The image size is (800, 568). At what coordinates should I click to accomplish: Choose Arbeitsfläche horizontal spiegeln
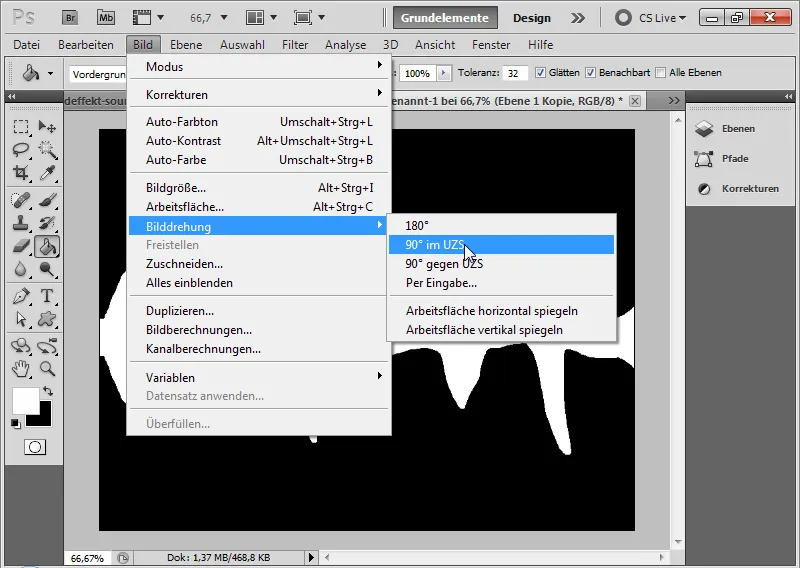pyautogui.click(x=501, y=311)
